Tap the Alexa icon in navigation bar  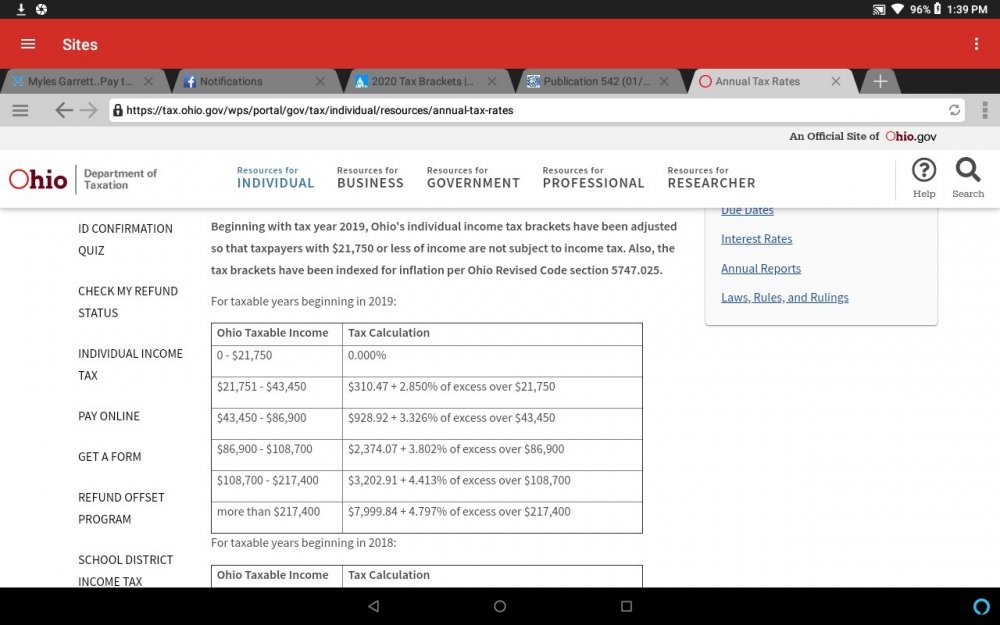point(982,606)
